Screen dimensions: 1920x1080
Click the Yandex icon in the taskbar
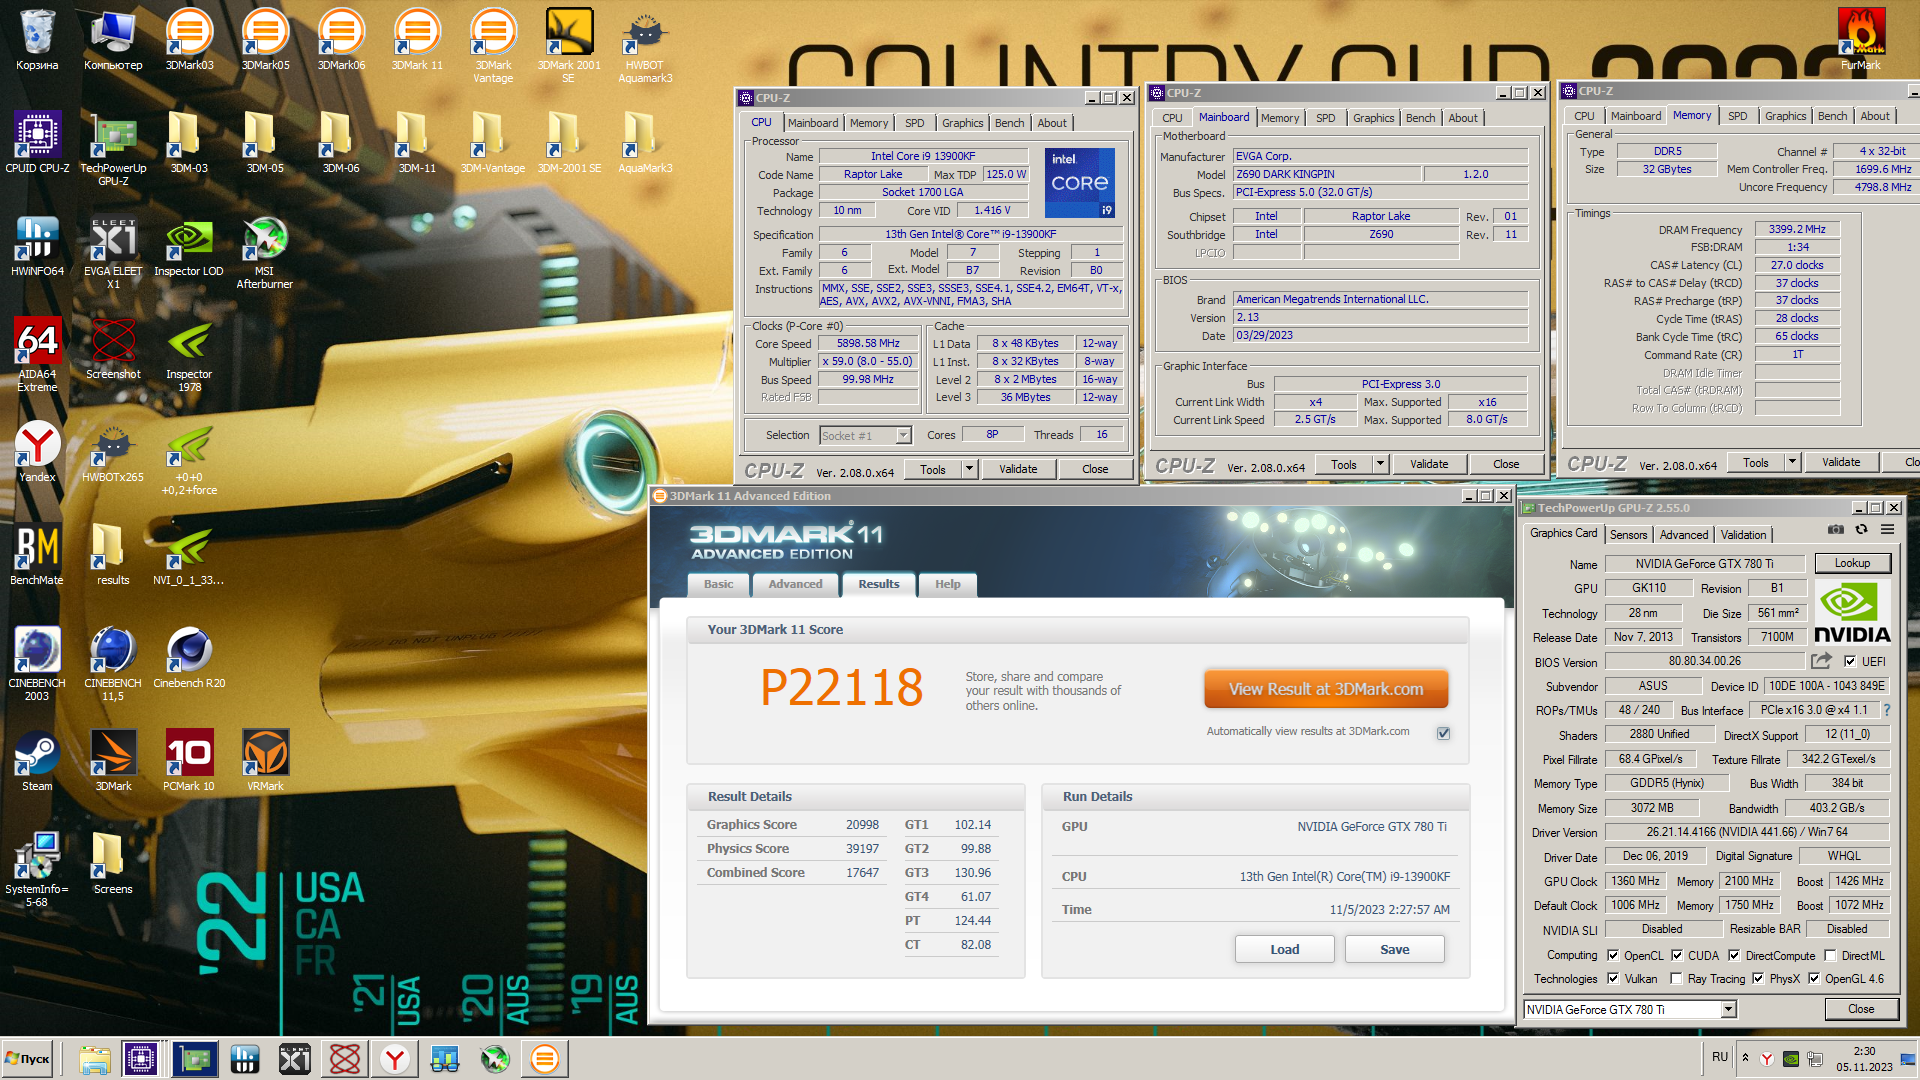point(395,1059)
